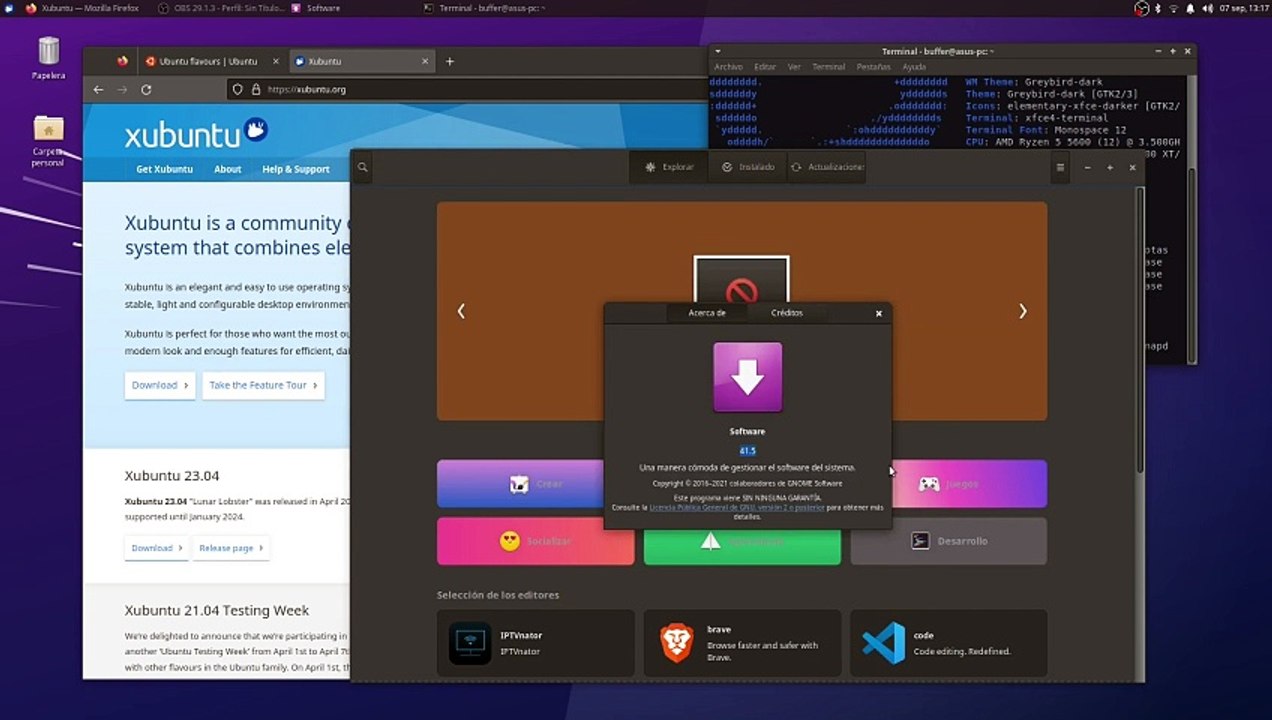Close the Xubuntu browser tab
Viewport: 1272px width, 720px height.
(x=424, y=61)
